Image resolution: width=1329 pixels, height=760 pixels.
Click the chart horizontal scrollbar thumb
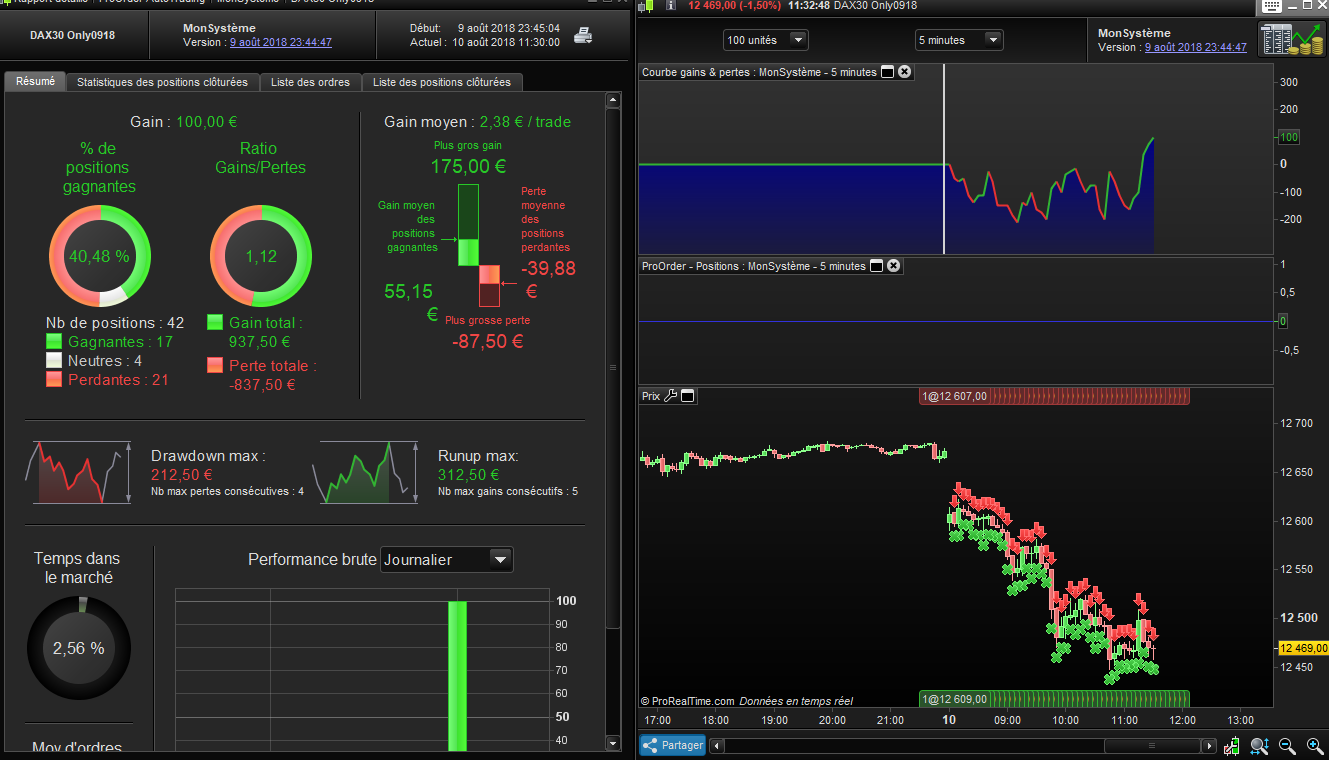pos(1152,746)
